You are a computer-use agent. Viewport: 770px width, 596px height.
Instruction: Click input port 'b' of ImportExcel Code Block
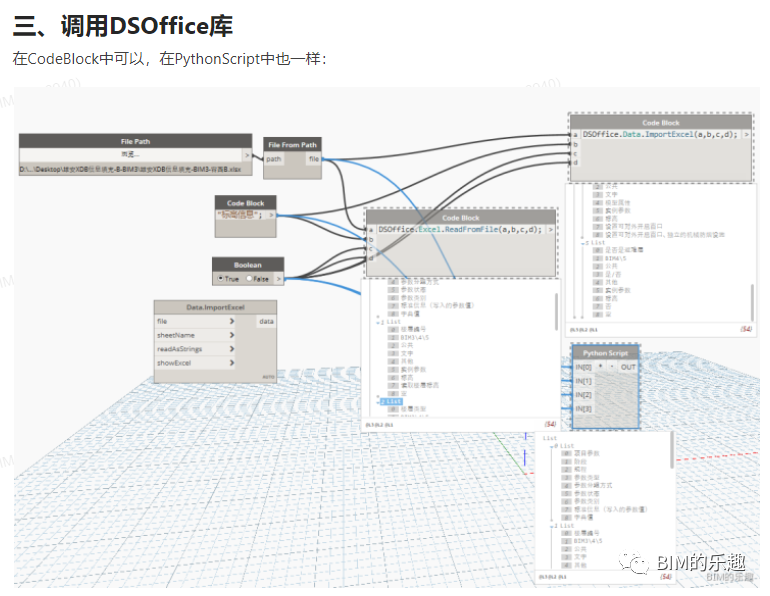tap(575, 144)
